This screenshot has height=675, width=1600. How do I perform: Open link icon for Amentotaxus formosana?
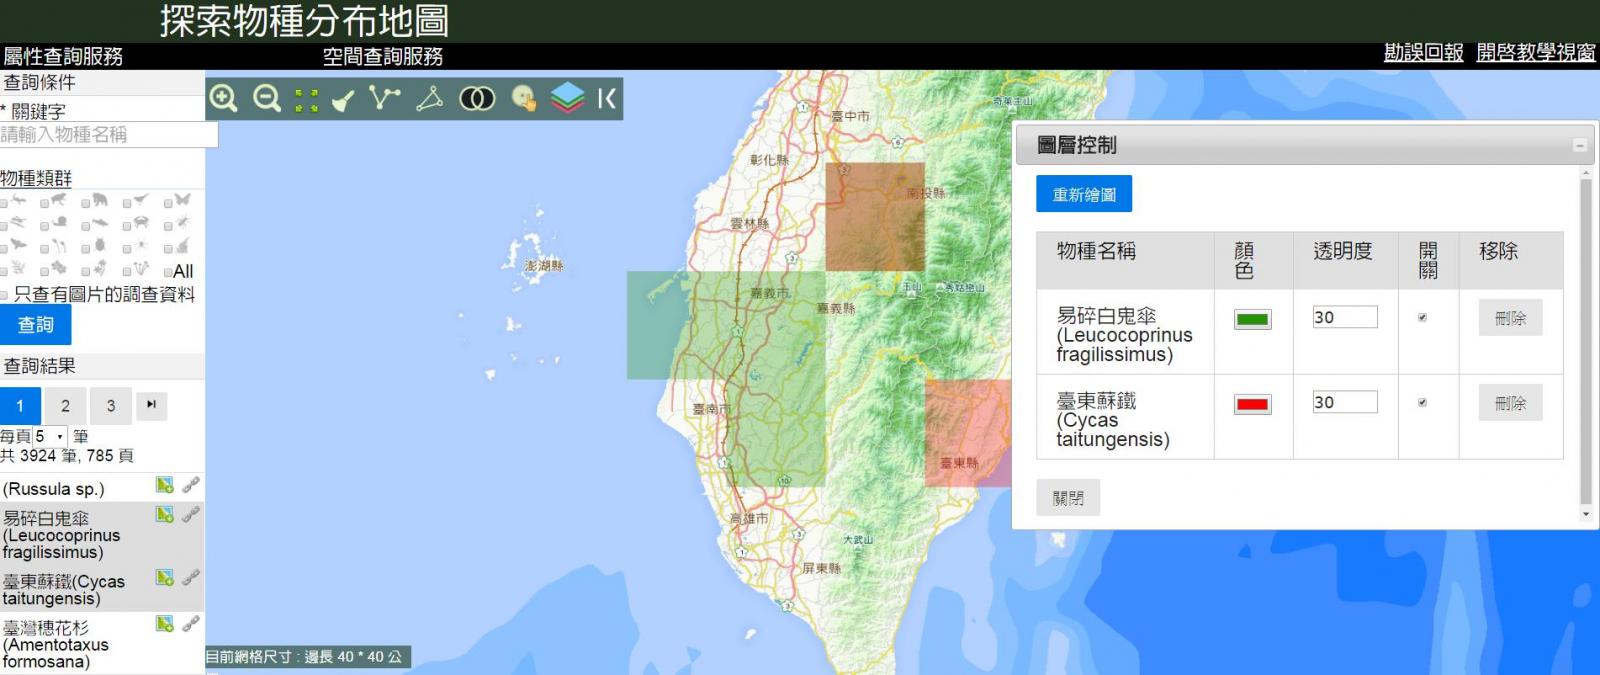[x=190, y=624]
